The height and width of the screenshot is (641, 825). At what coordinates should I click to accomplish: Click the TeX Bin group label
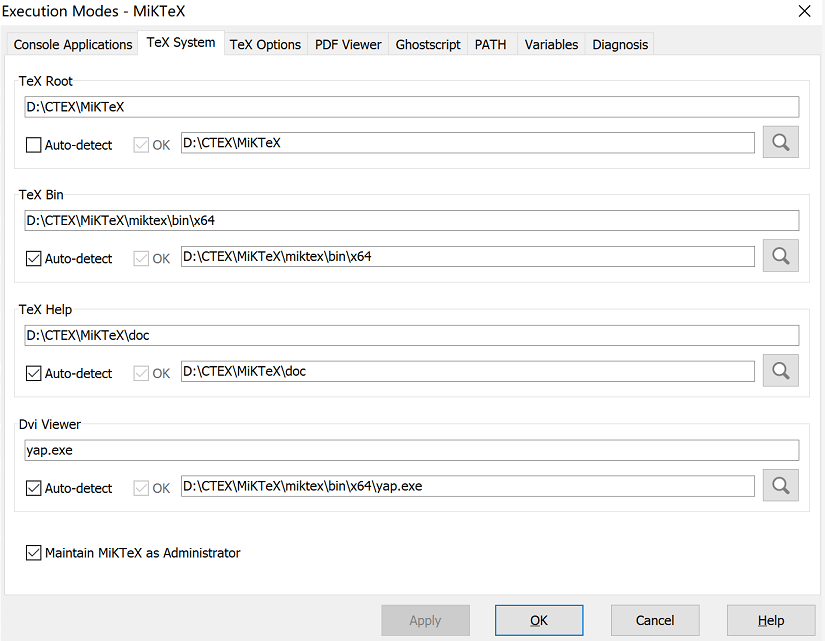(41, 195)
